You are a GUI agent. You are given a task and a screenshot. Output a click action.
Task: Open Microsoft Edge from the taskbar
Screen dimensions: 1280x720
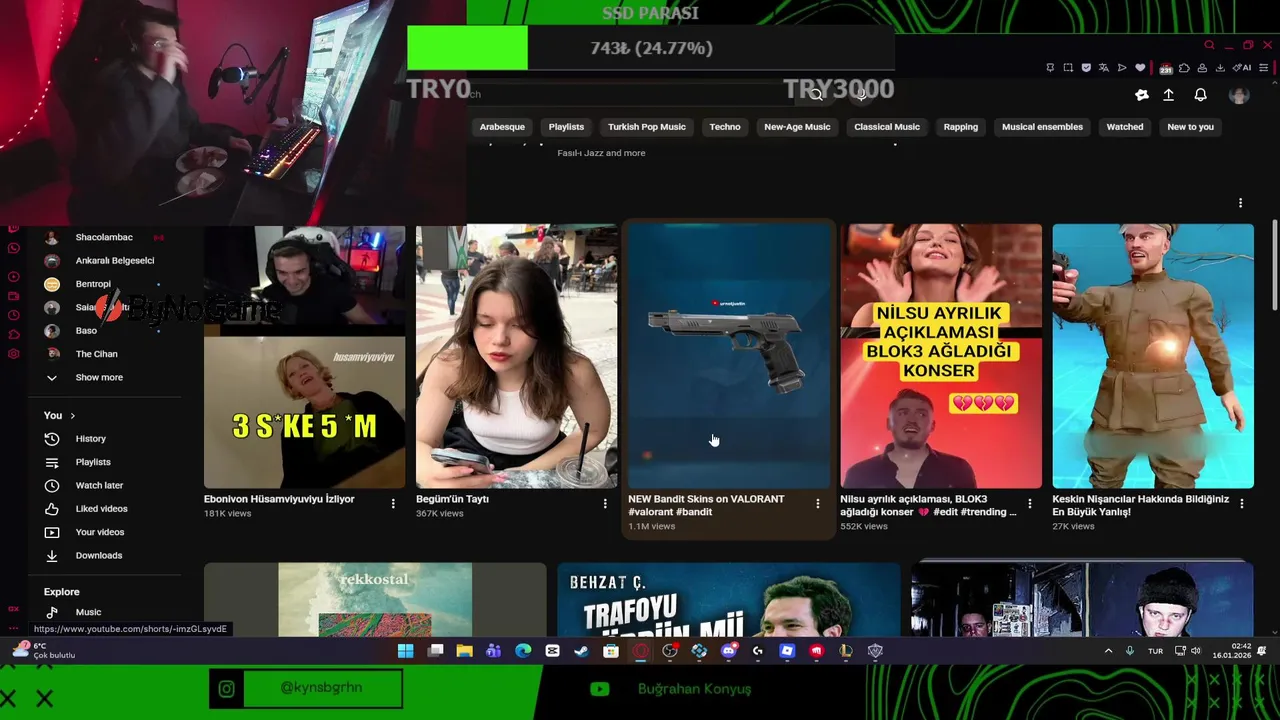click(523, 651)
